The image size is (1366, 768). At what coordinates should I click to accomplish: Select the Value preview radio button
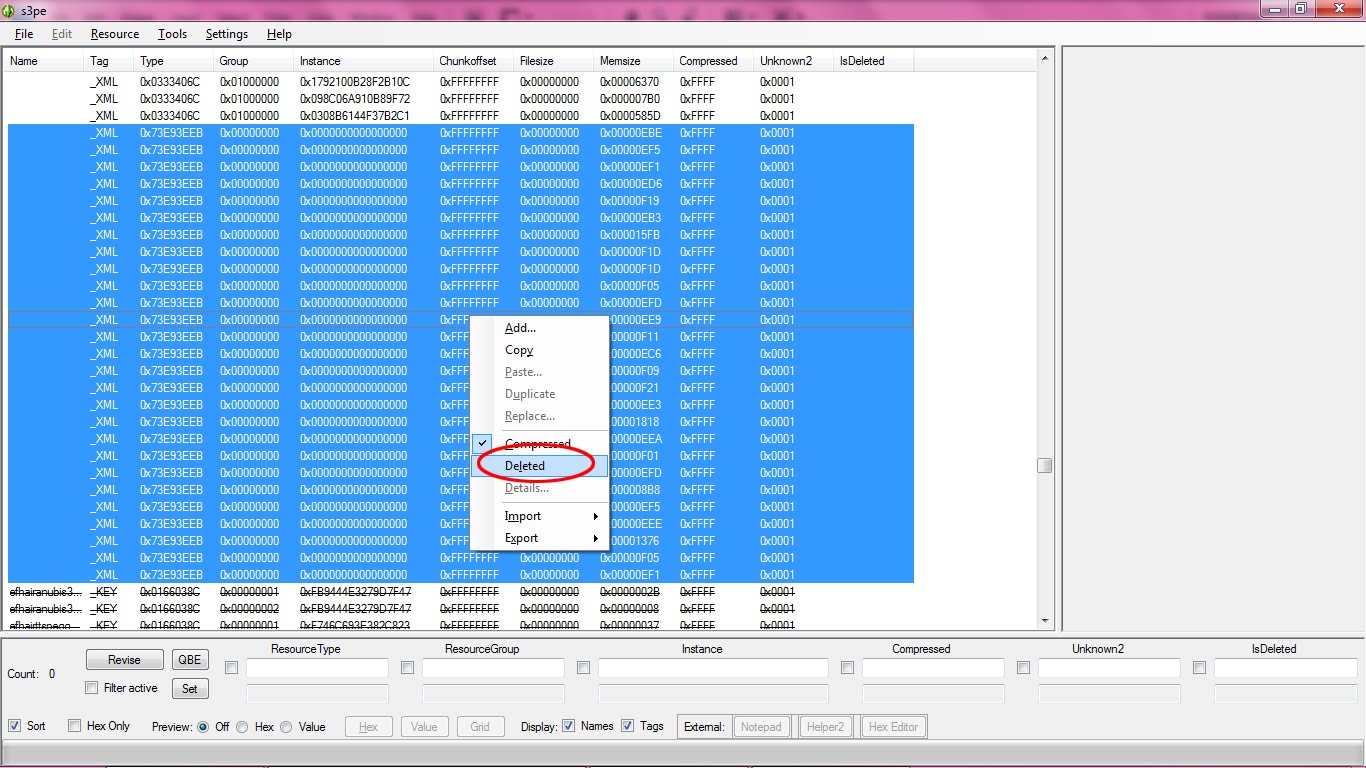click(x=285, y=726)
